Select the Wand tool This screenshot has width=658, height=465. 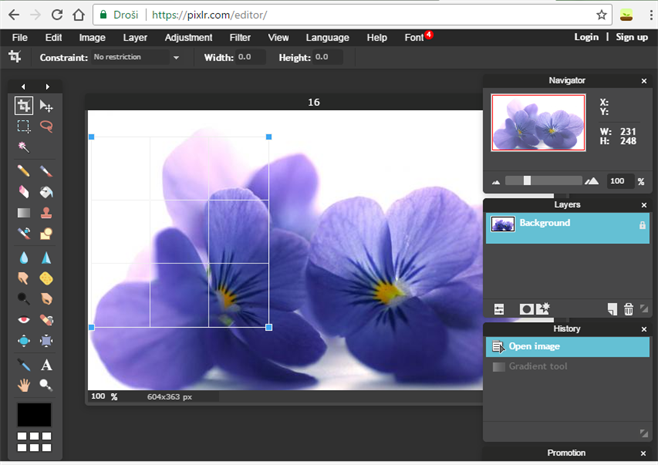pyautogui.click(x=24, y=147)
